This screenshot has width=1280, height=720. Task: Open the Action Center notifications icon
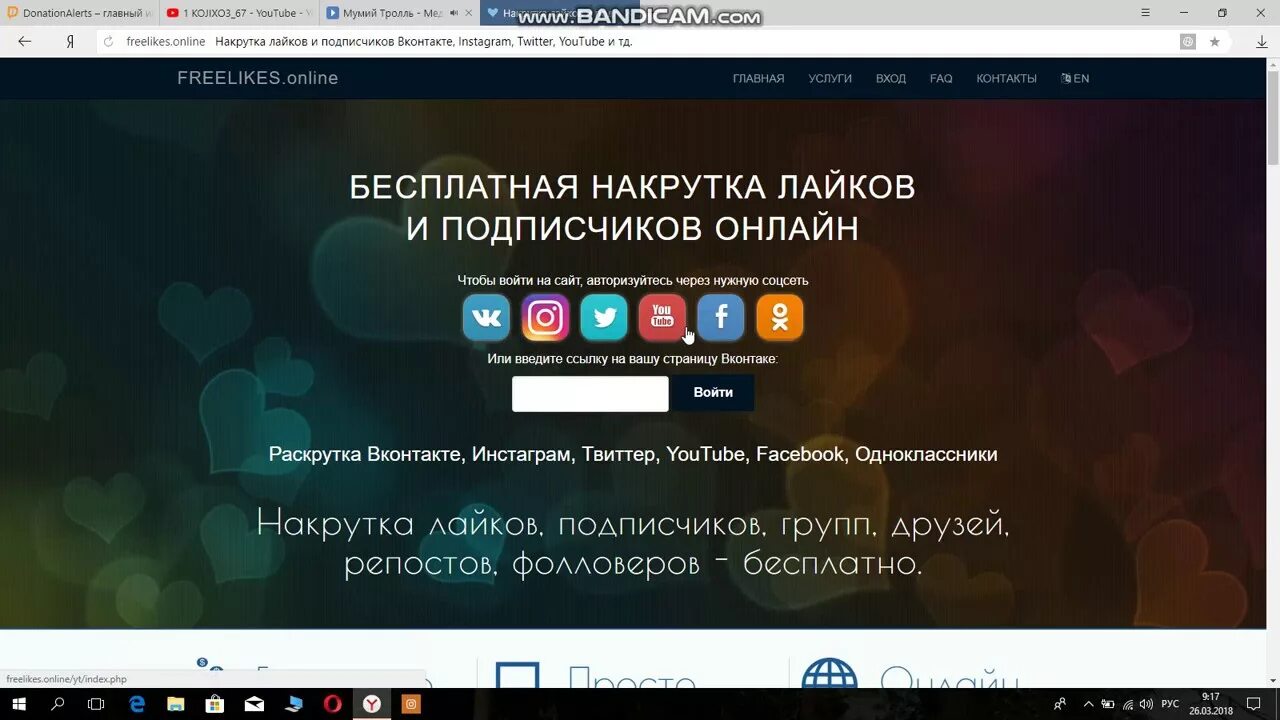tap(1253, 704)
